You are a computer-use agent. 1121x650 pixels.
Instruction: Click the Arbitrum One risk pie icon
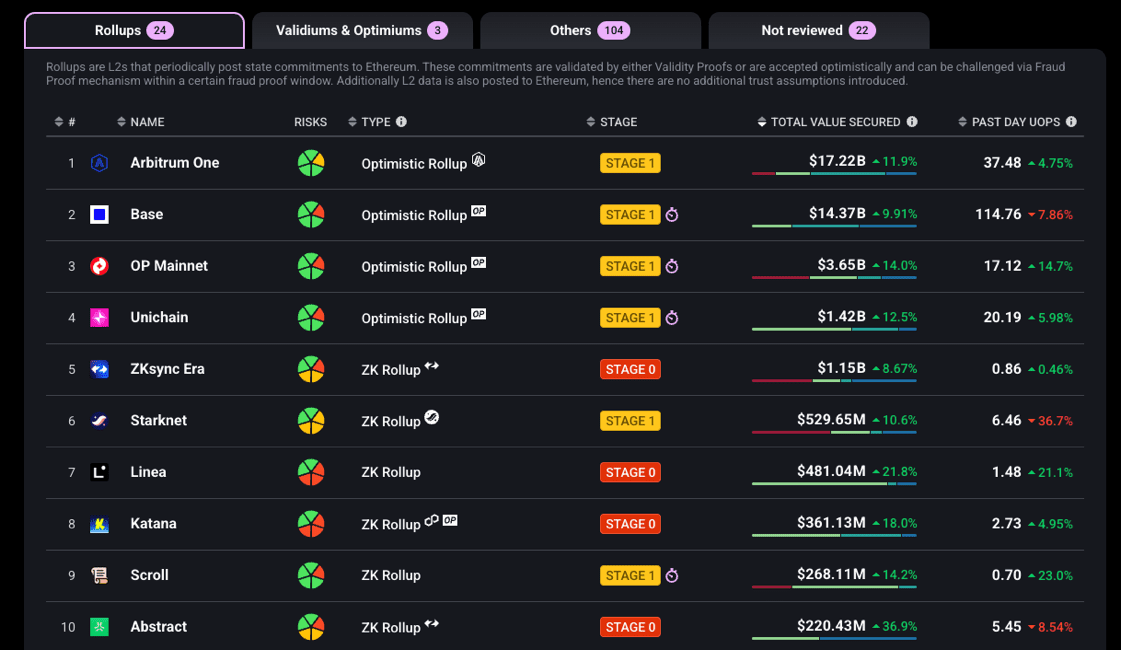click(x=311, y=163)
